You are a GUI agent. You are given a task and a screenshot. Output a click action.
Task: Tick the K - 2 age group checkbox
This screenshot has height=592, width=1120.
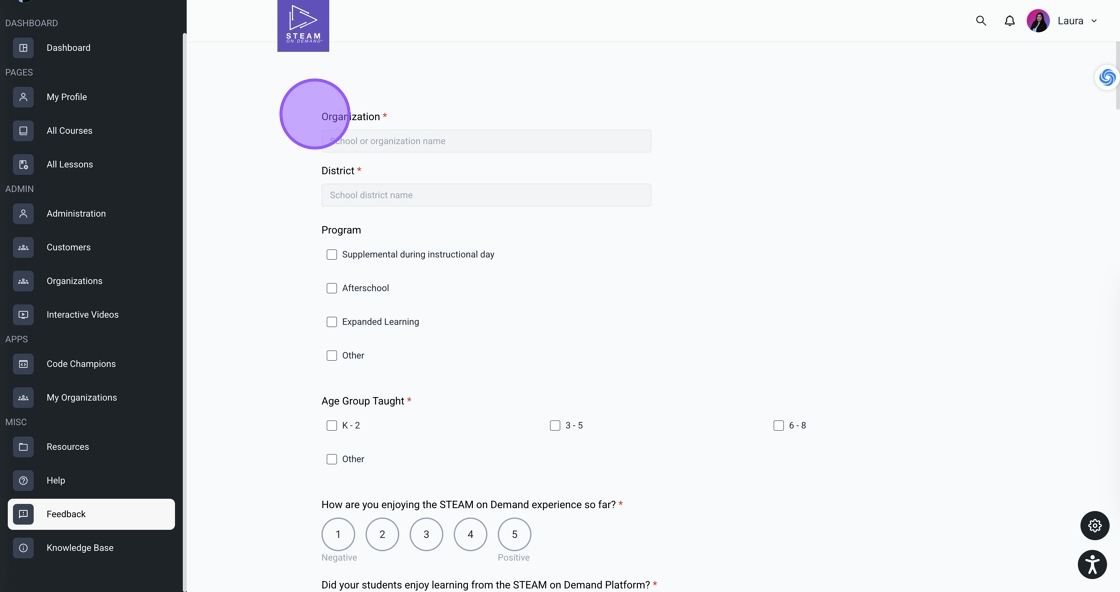pyautogui.click(x=332, y=426)
